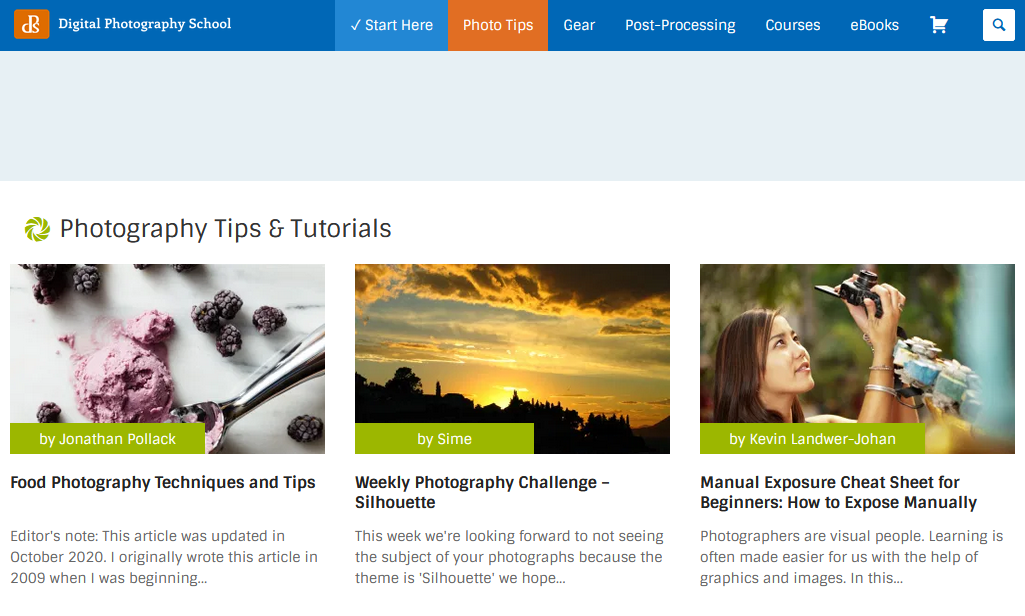Click the 'by Sime' author tag
1025x616 pixels.
(444, 439)
